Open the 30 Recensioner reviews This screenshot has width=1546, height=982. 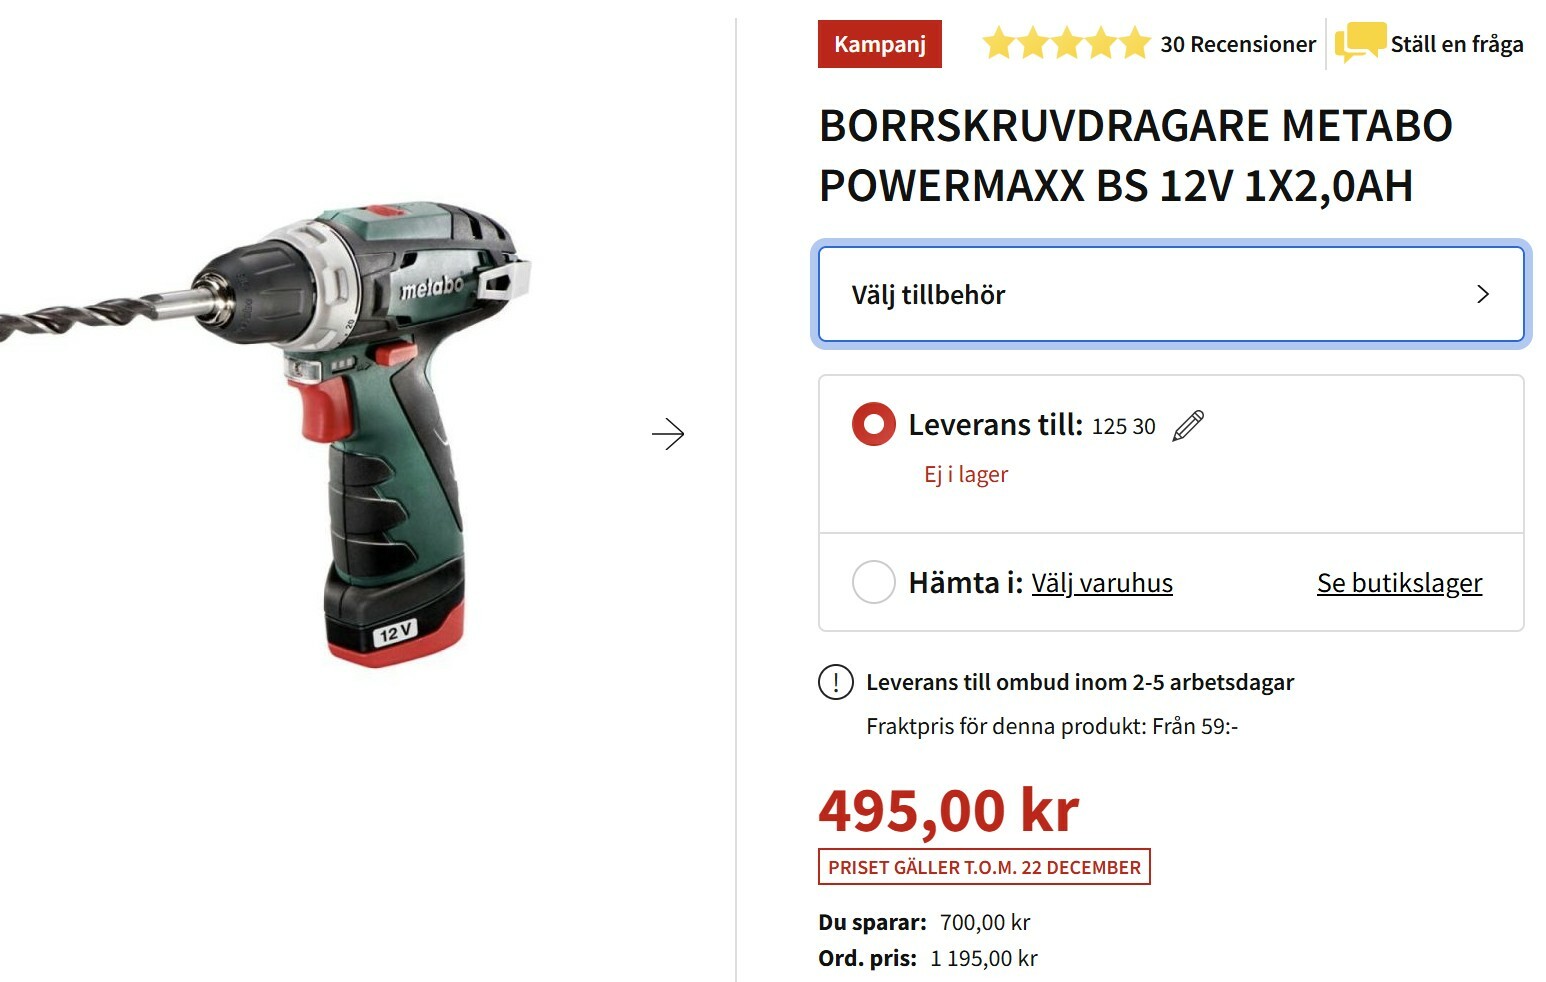[x=1238, y=44]
